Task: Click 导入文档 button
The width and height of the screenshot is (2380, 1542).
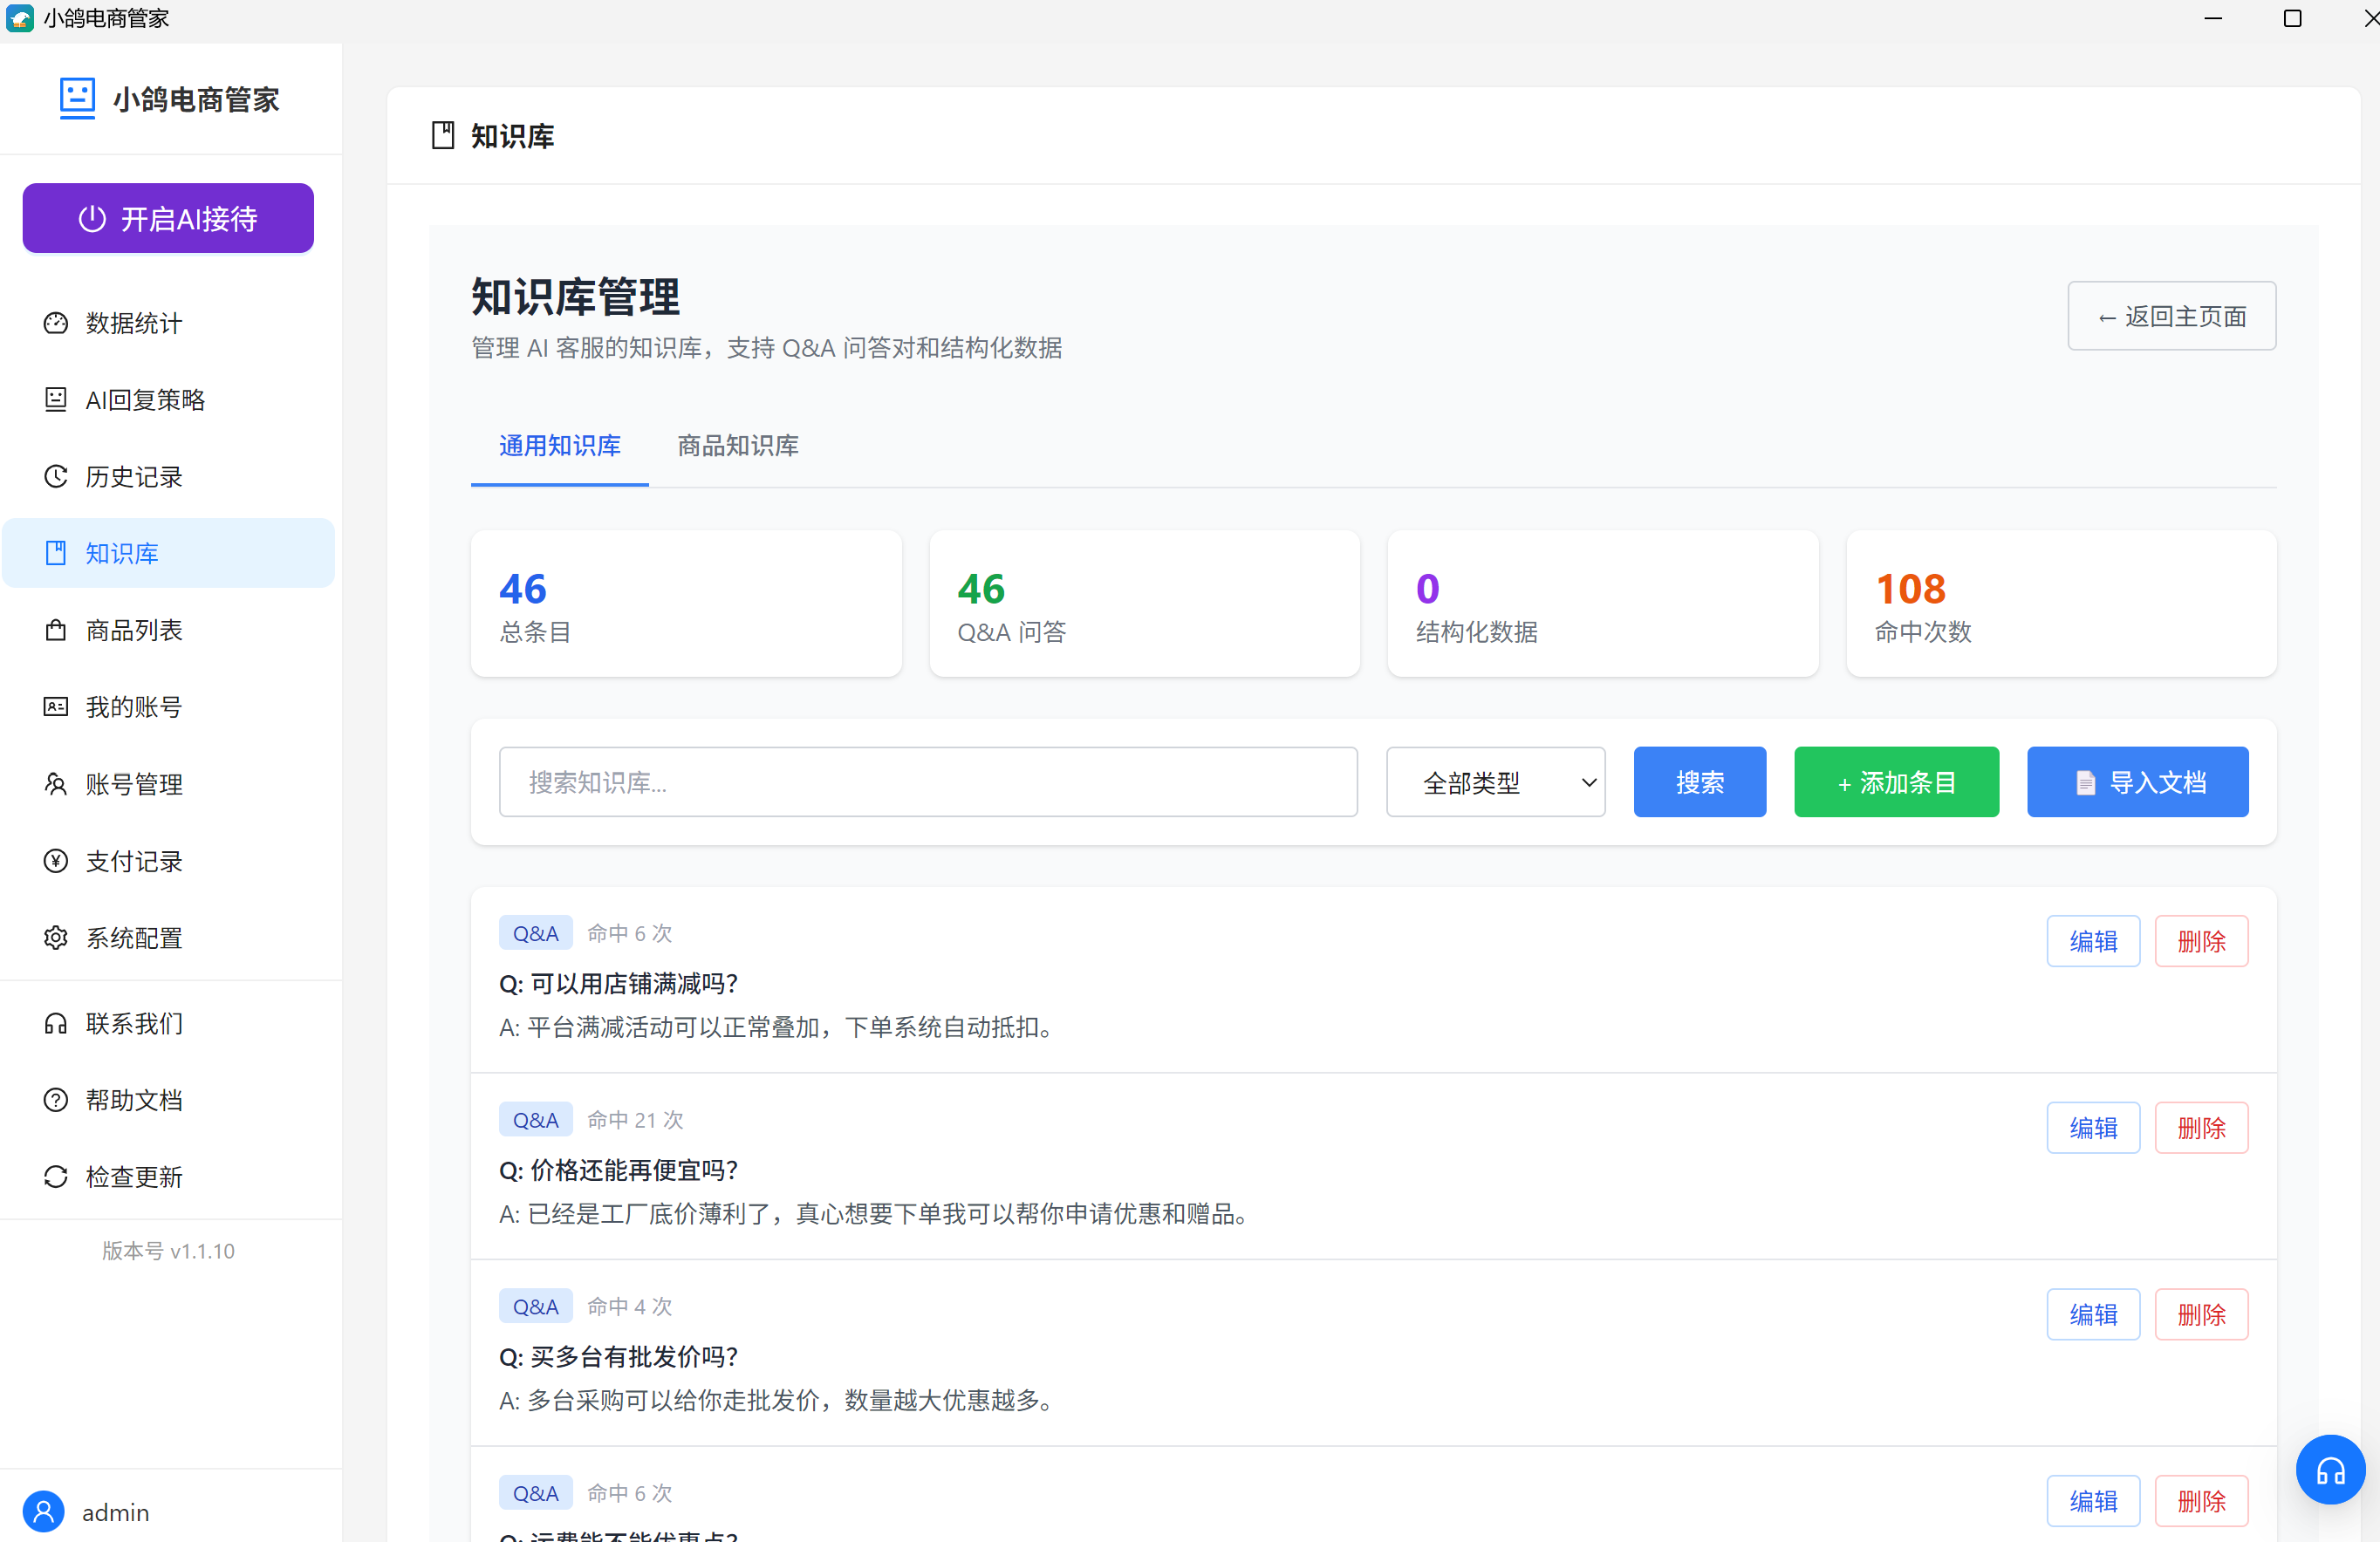Action: (2137, 782)
